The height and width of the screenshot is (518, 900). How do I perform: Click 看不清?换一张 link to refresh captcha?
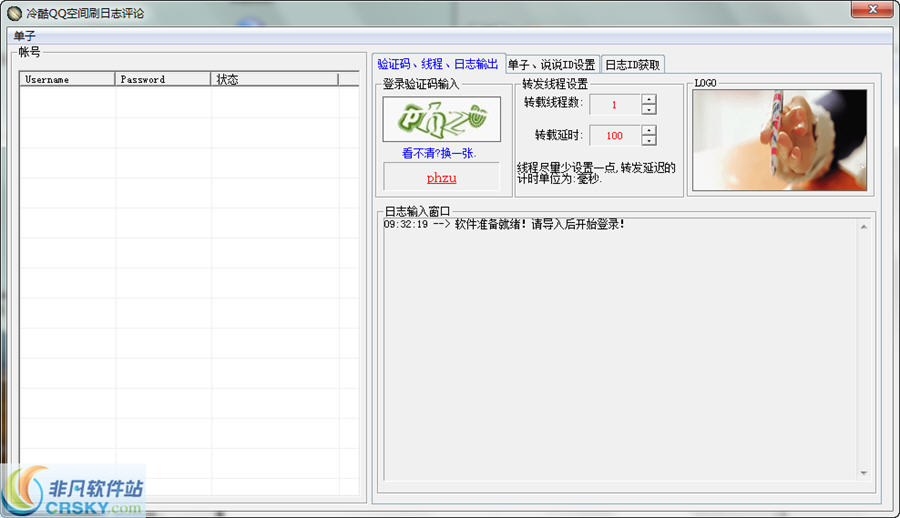439,153
